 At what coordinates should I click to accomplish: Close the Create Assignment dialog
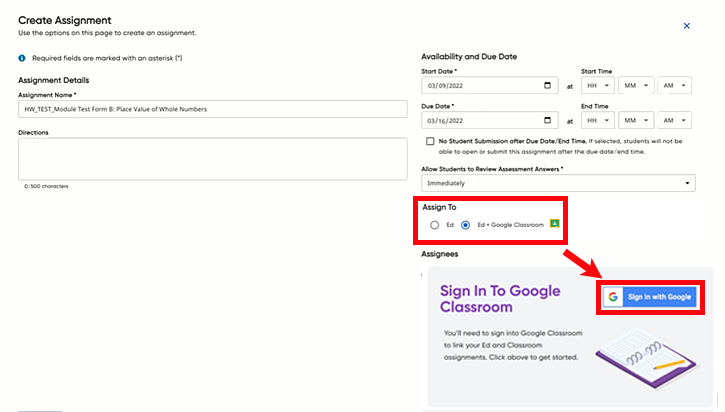coord(687,26)
